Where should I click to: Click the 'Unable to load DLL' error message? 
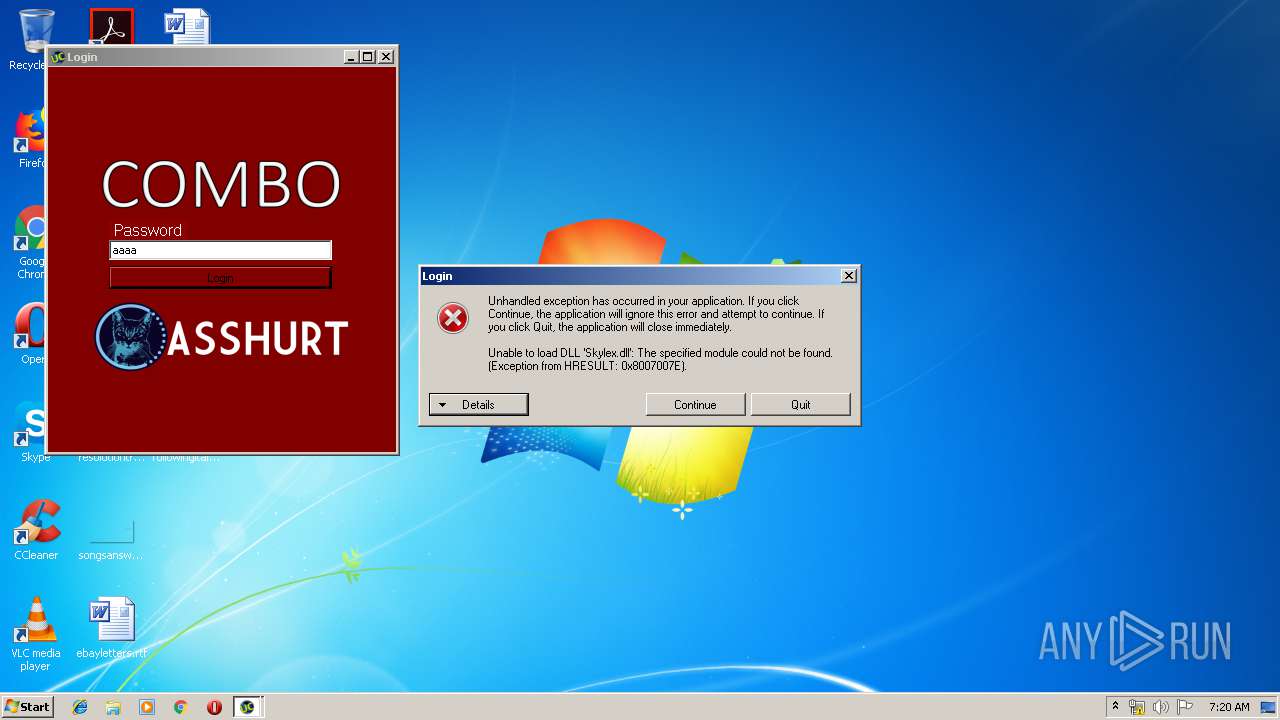pos(660,359)
